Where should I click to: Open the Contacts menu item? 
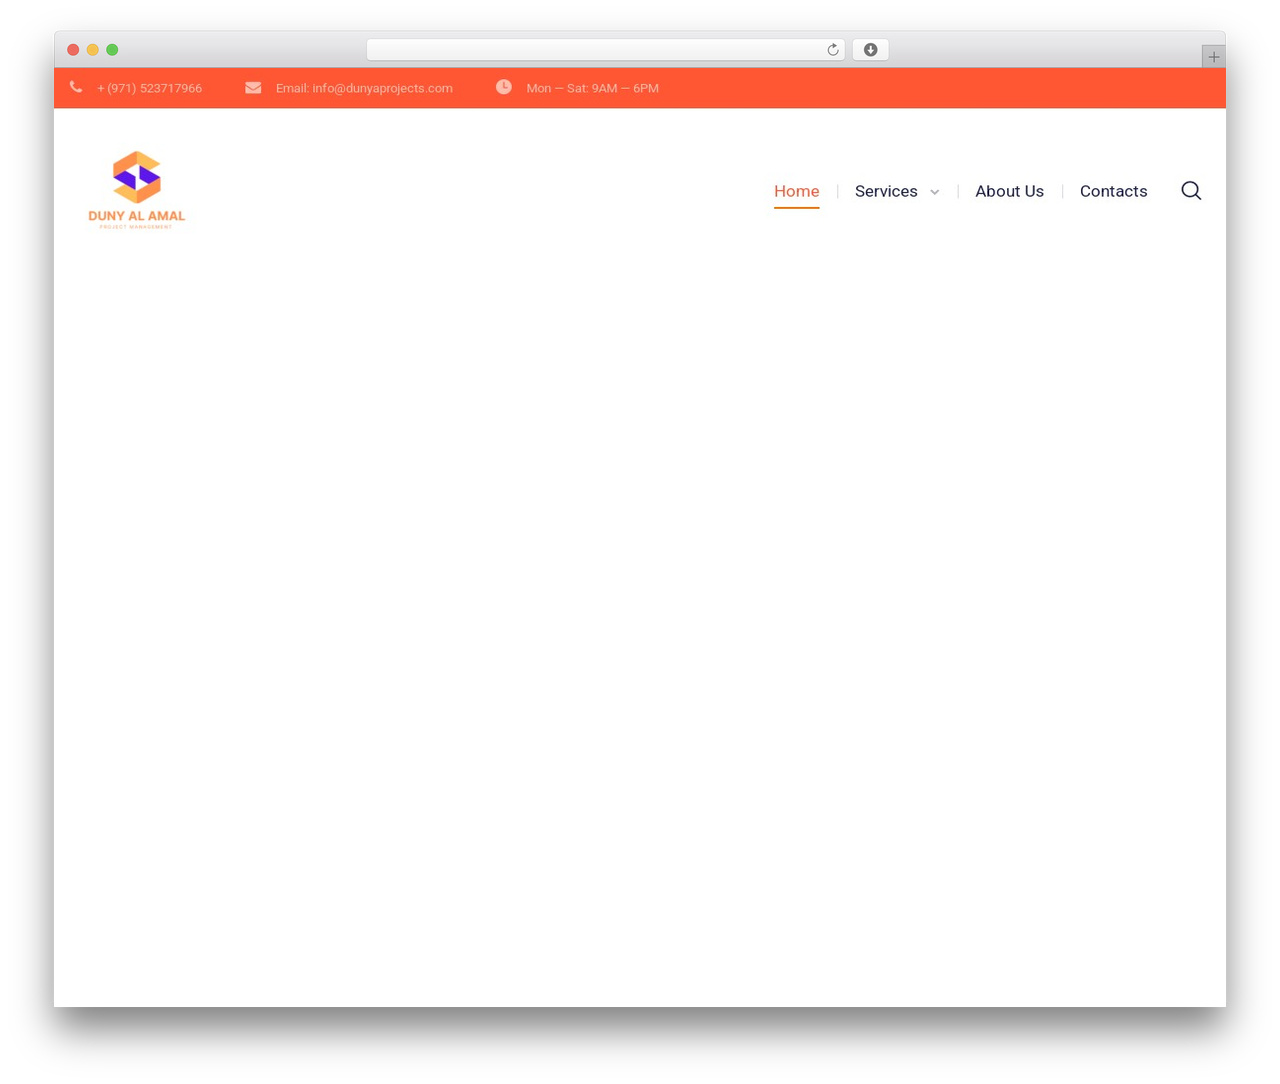tap(1113, 191)
